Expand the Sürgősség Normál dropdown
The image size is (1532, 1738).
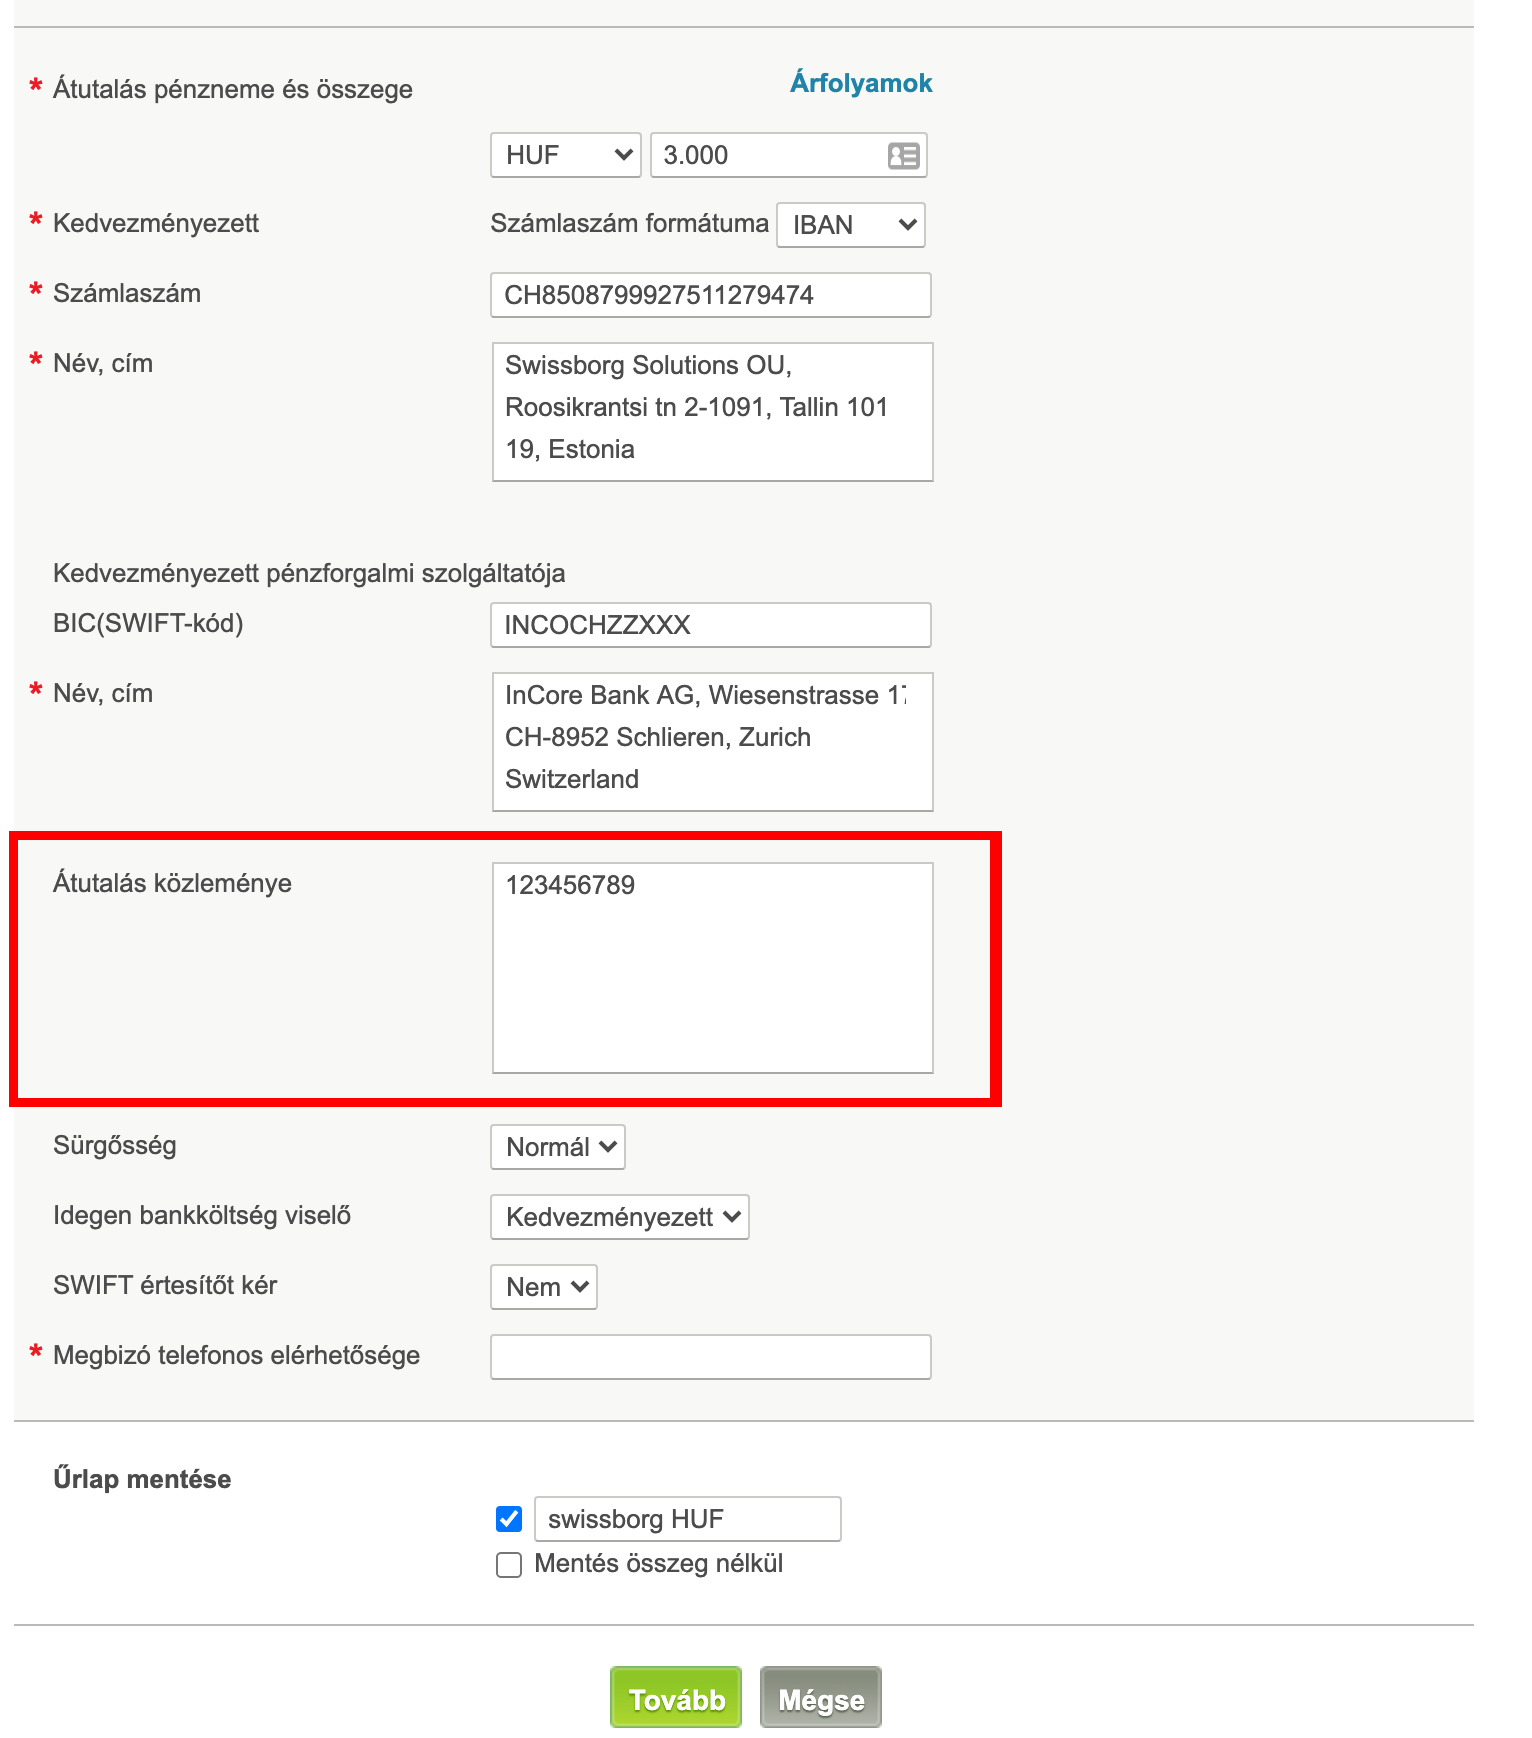click(557, 1147)
